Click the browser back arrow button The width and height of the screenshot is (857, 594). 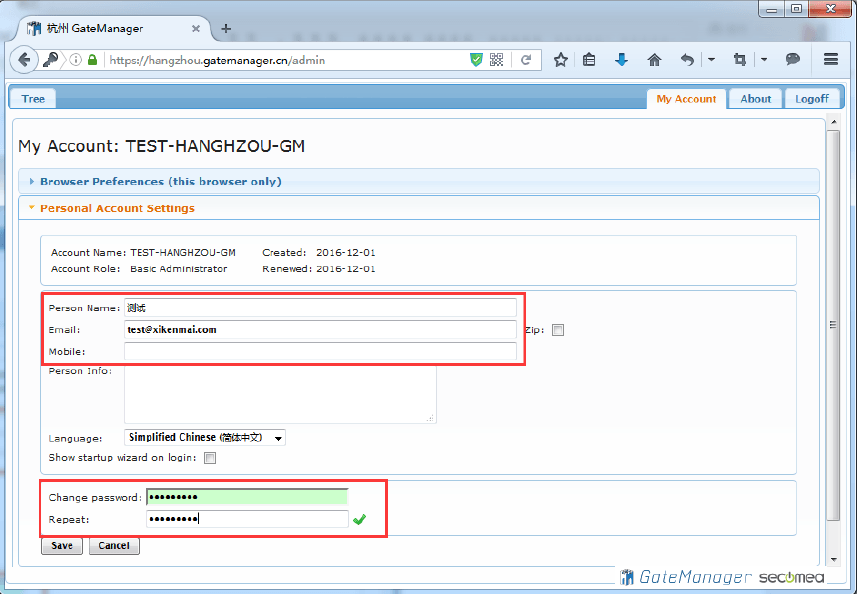24,60
